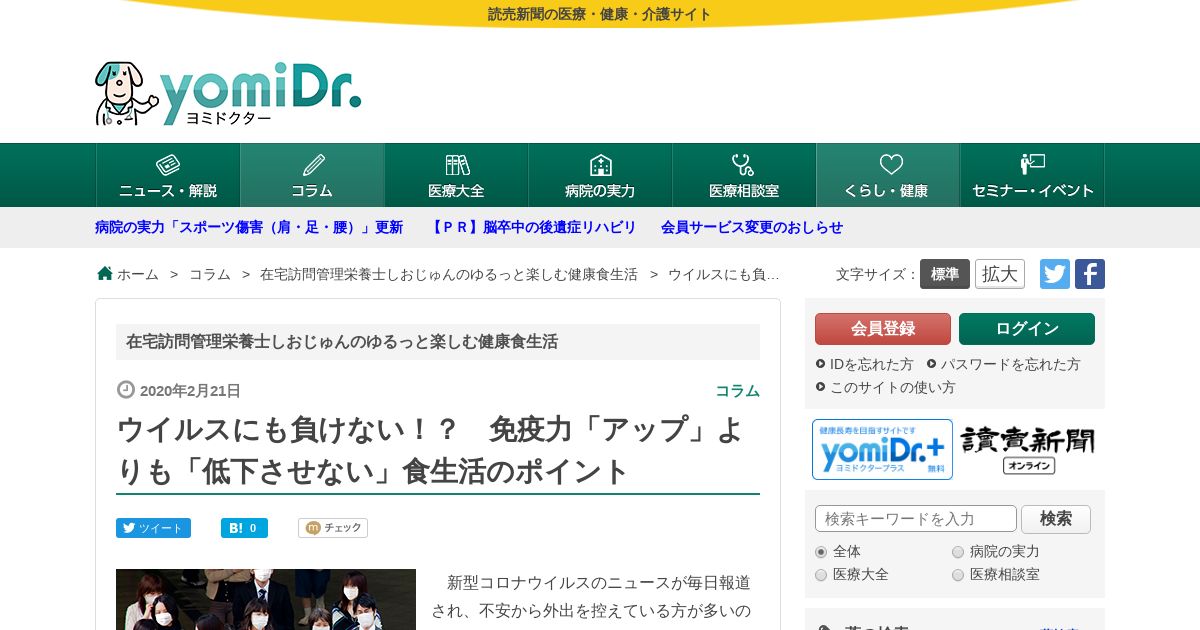
Task: Open Facebook icon near text size
Action: [1090, 274]
